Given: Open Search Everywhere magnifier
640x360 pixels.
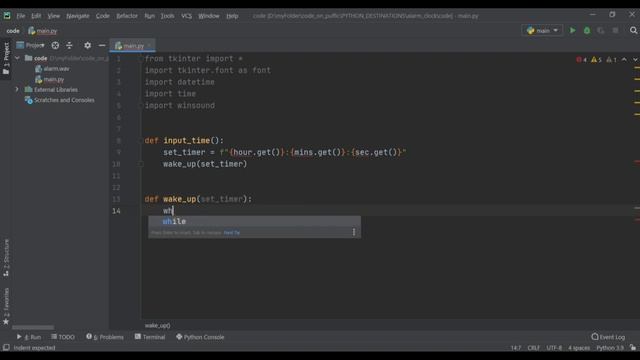Looking at the screenshot, I should click(x=633, y=31).
